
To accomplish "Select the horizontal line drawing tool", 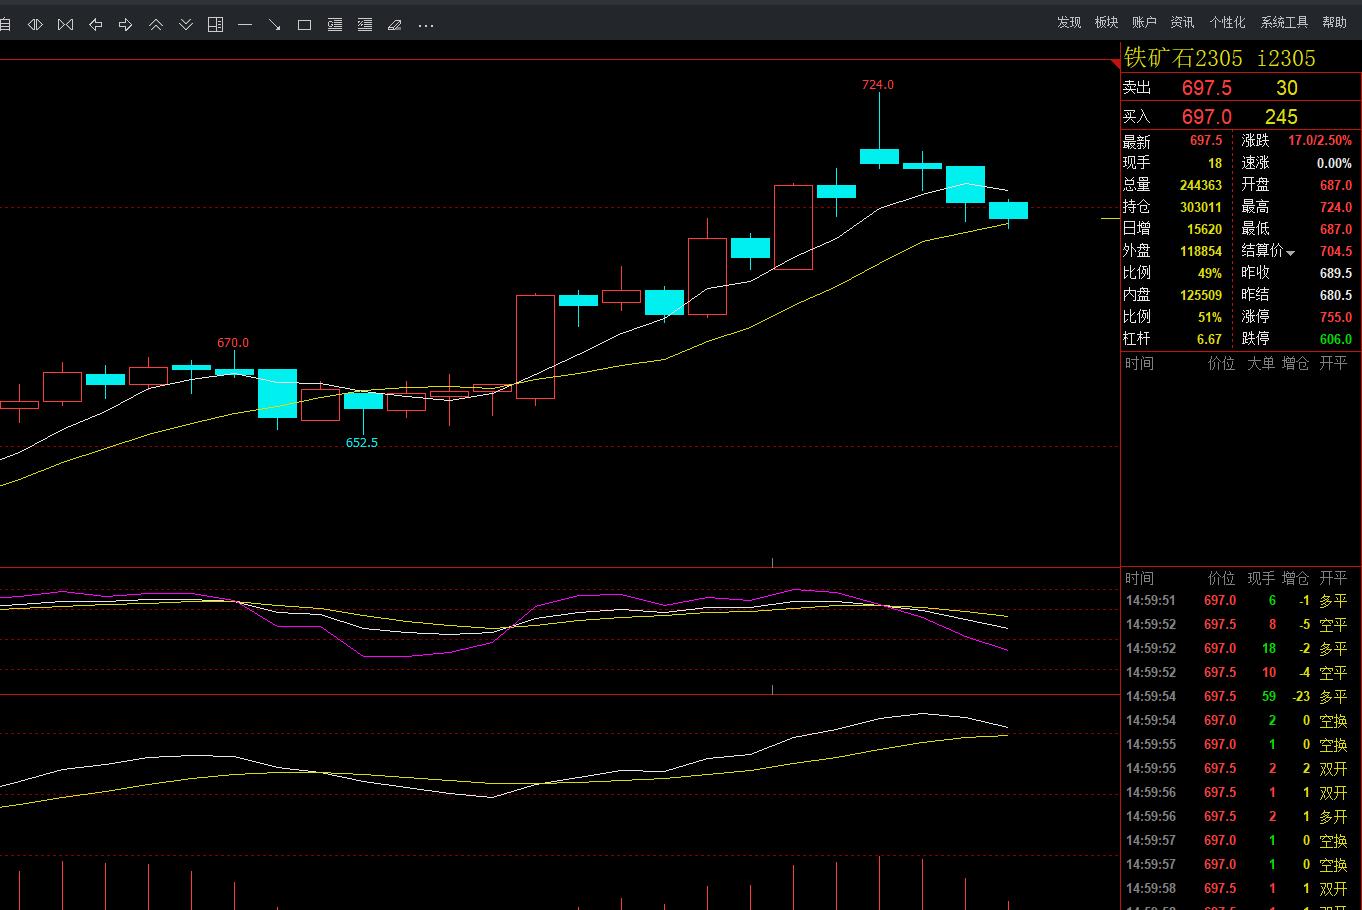I will tap(245, 24).
